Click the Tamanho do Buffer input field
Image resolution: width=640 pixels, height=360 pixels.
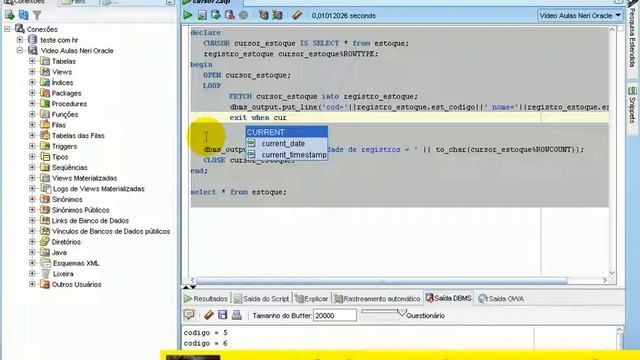tap(335, 315)
